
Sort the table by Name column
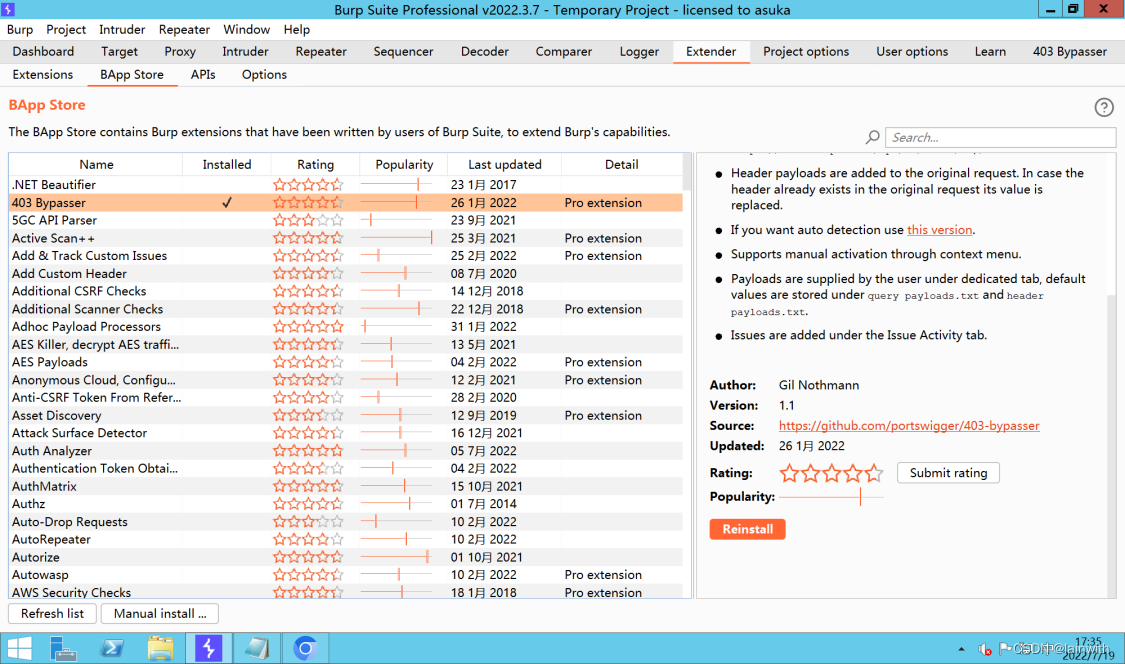click(x=96, y=164)
